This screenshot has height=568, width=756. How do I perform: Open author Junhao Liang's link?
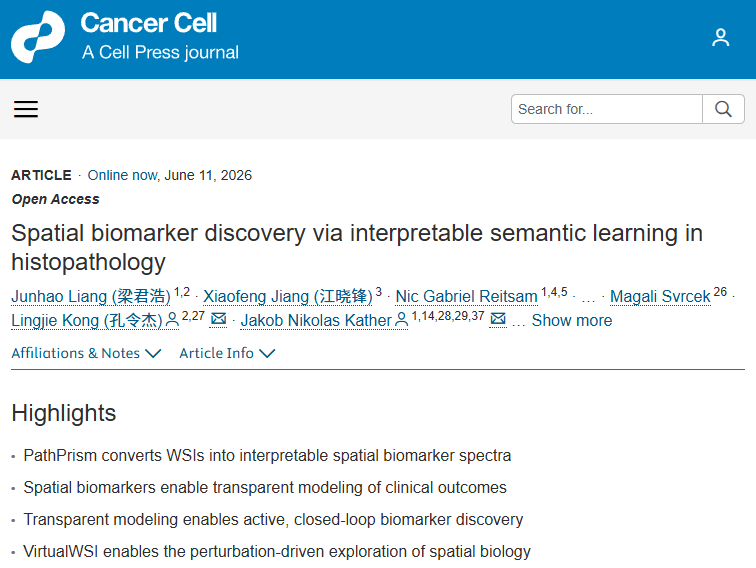coord(91,296)
